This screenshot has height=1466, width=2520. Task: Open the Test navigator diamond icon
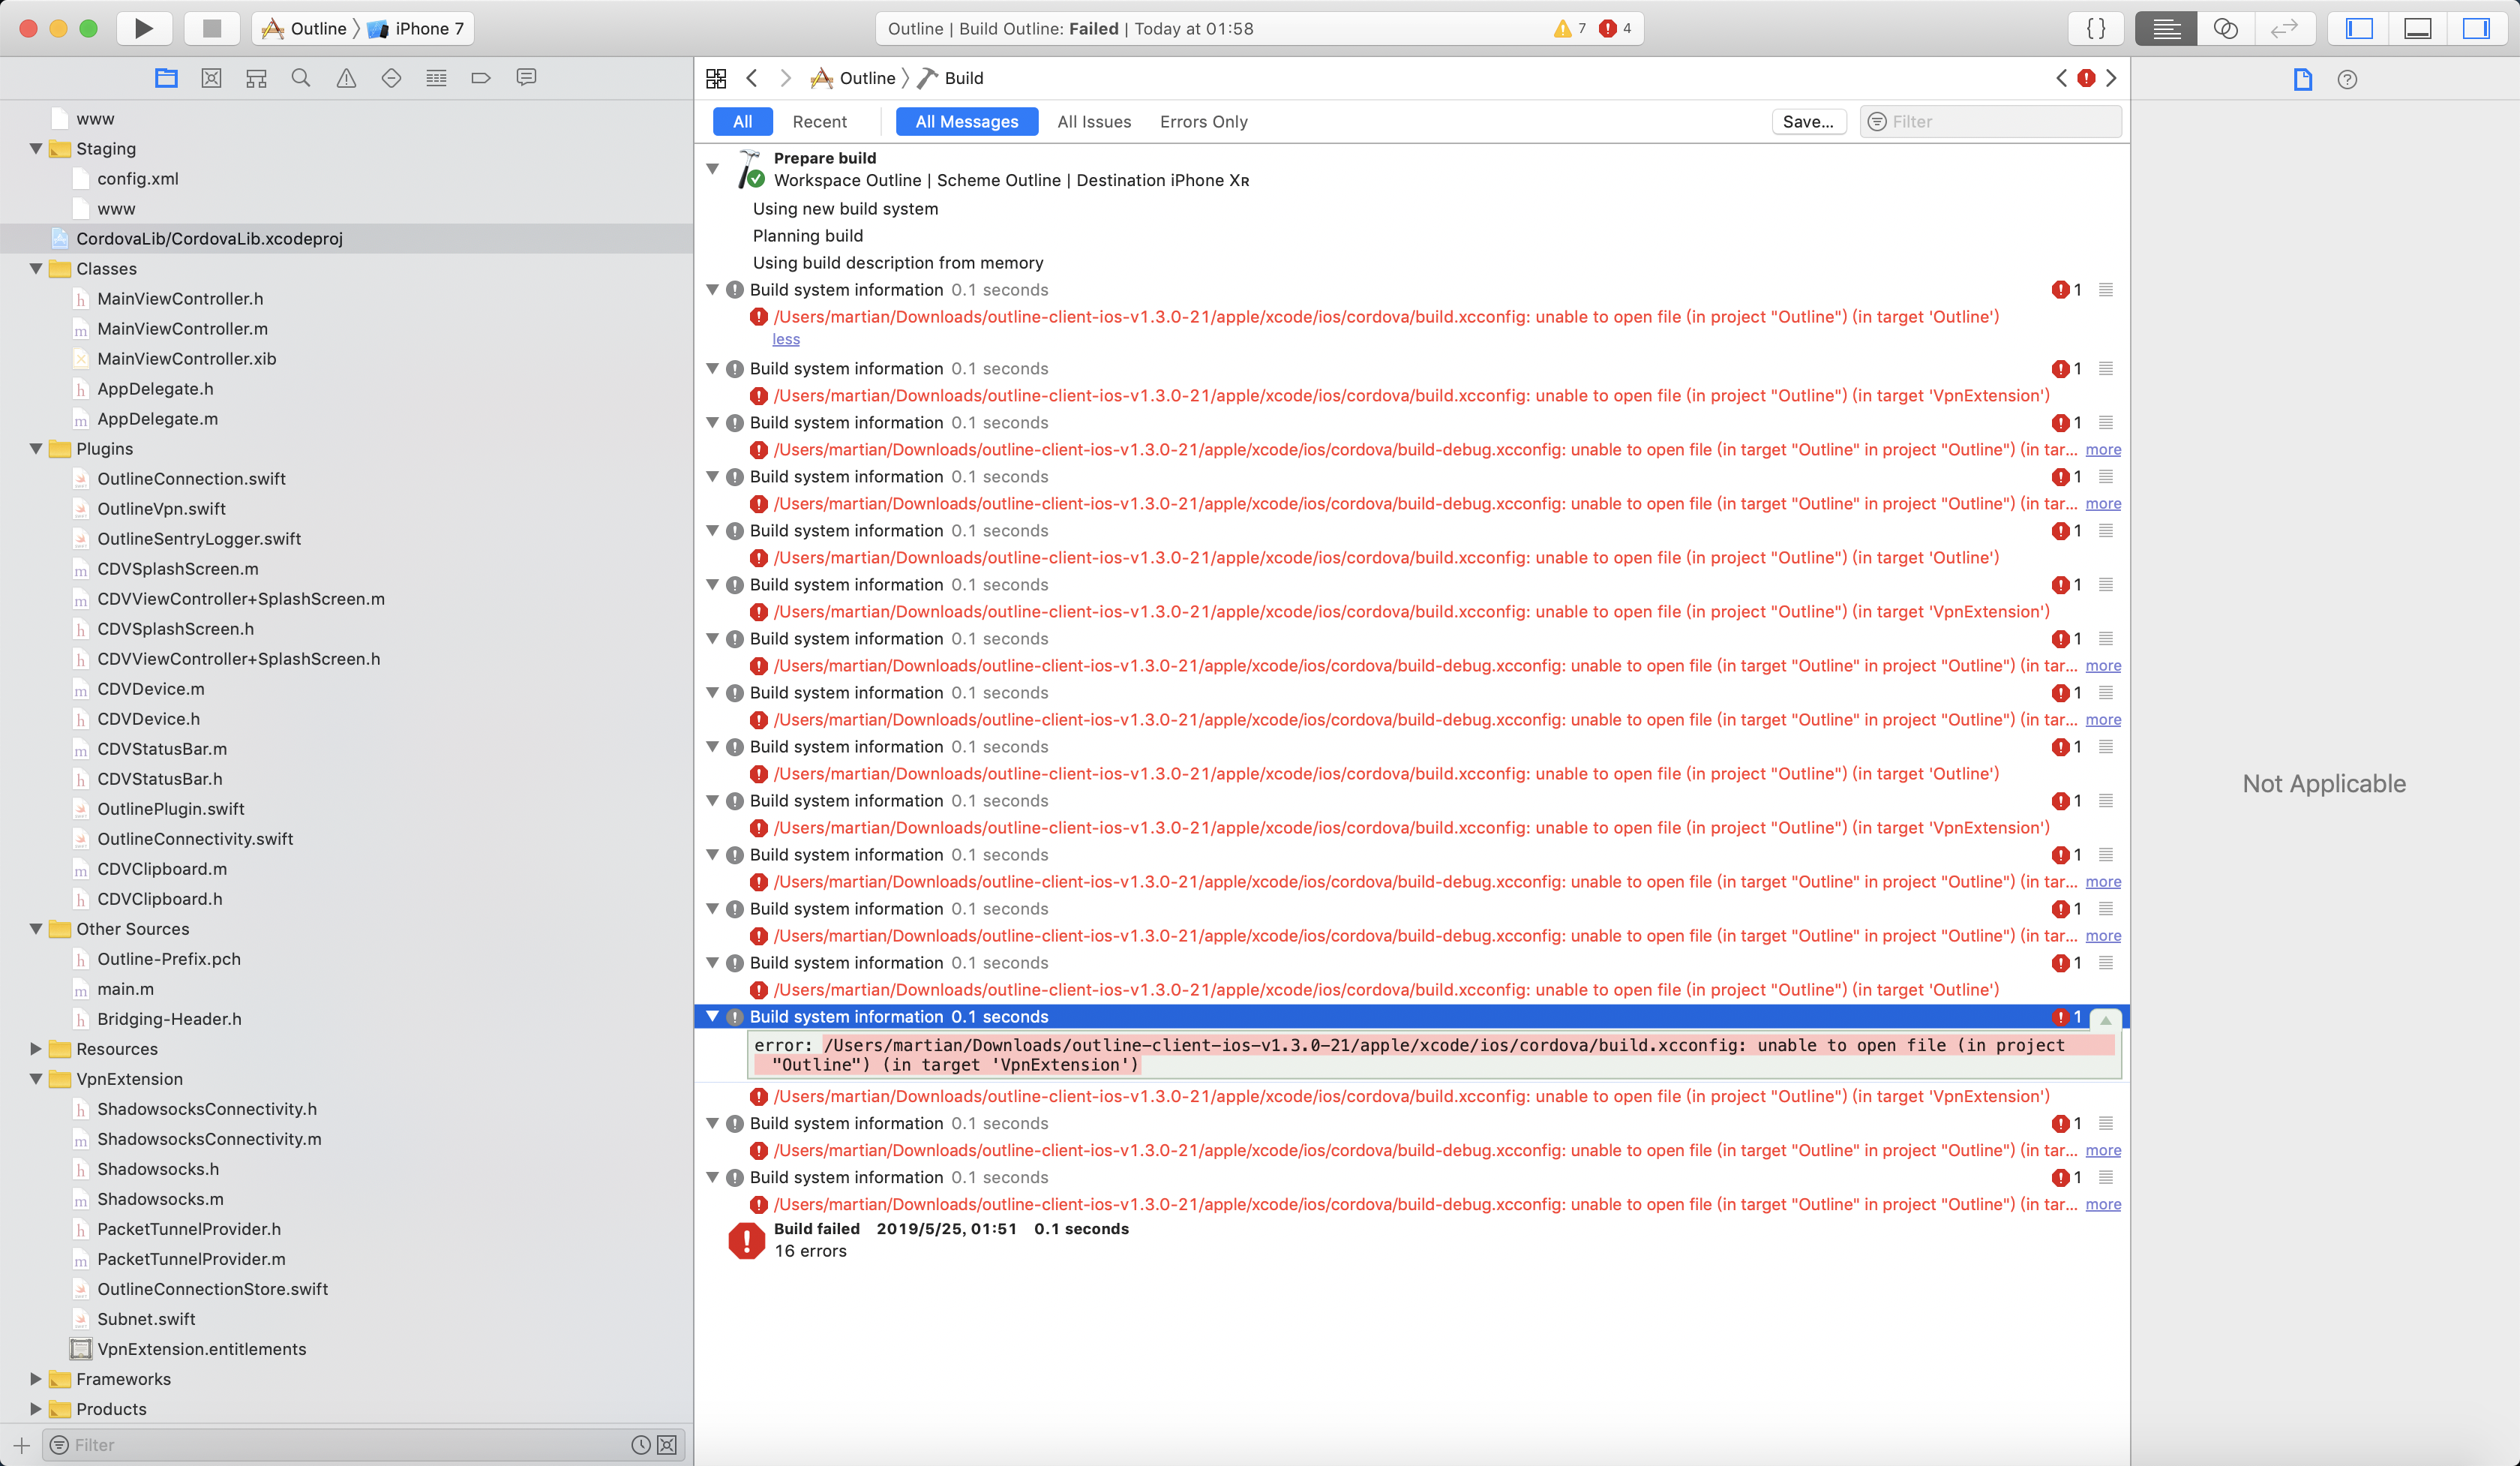(x=391, y=78)
